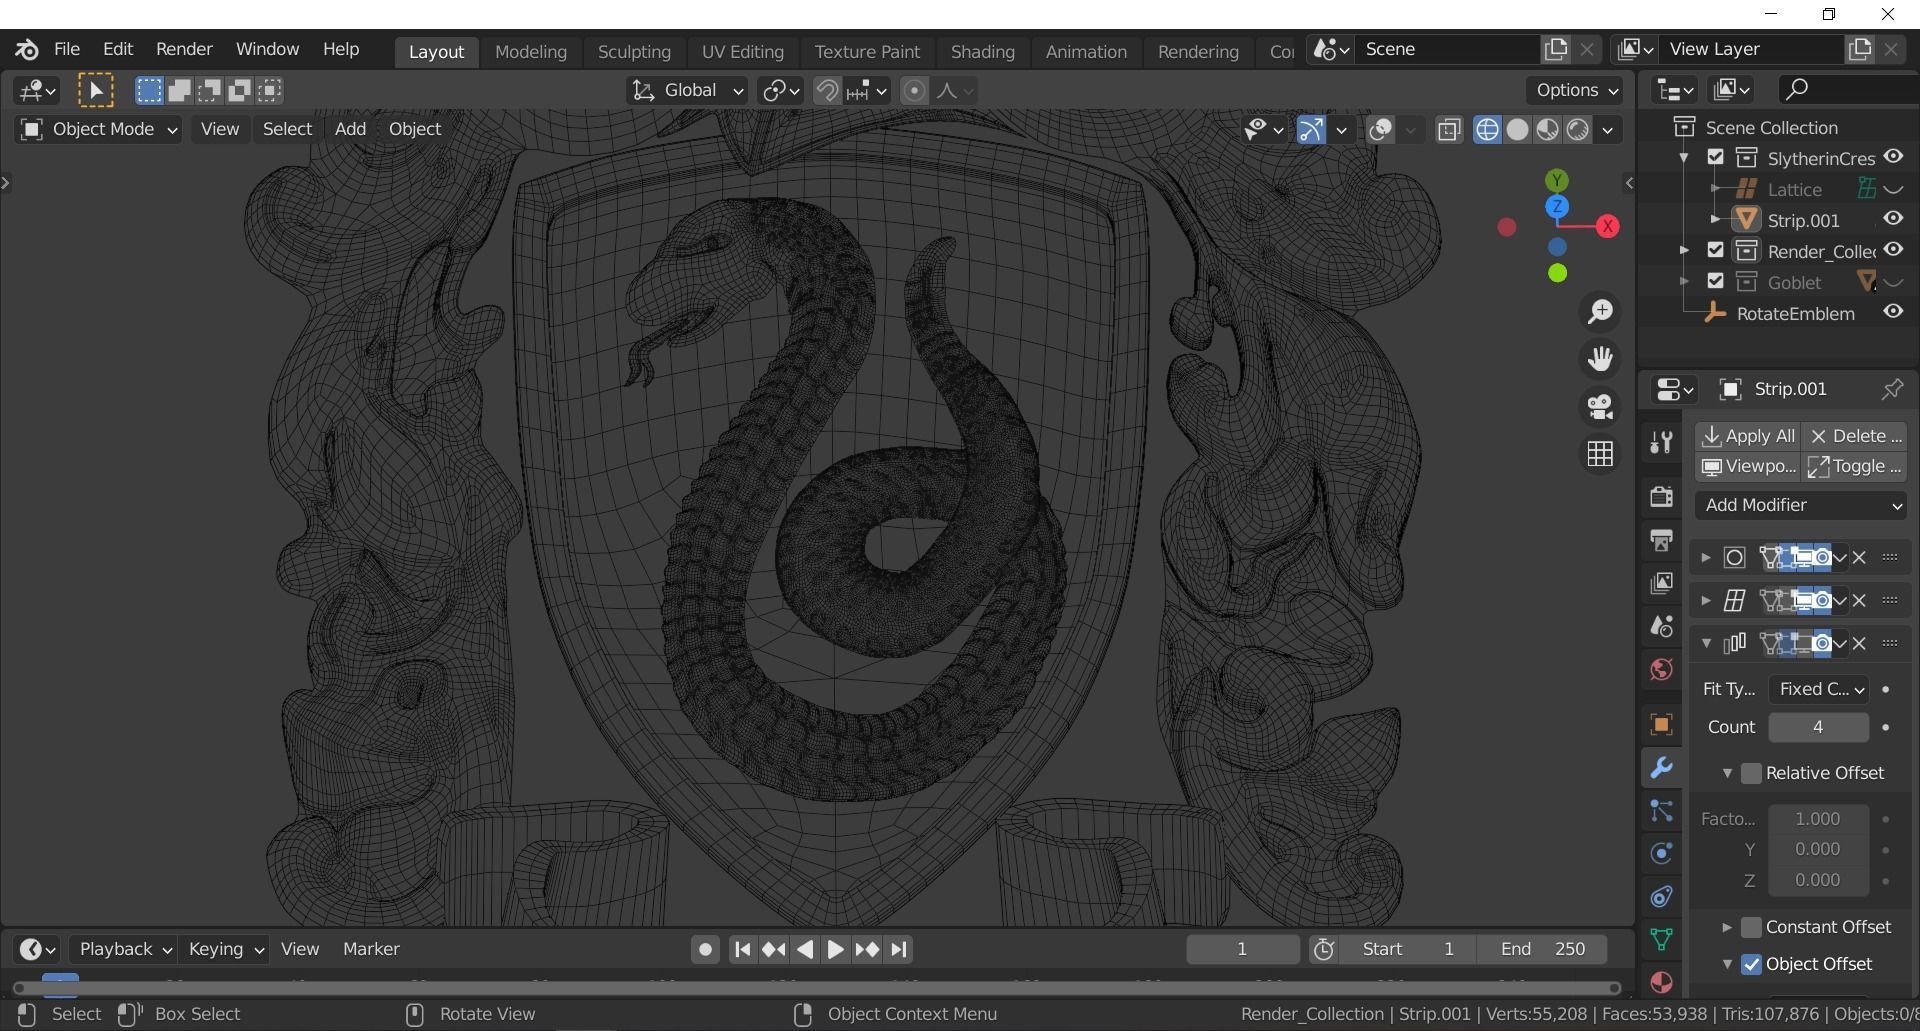This screenshot has height=1031, width=1920.
Task: Switch to solid viewport shading
Action: 1517,130
